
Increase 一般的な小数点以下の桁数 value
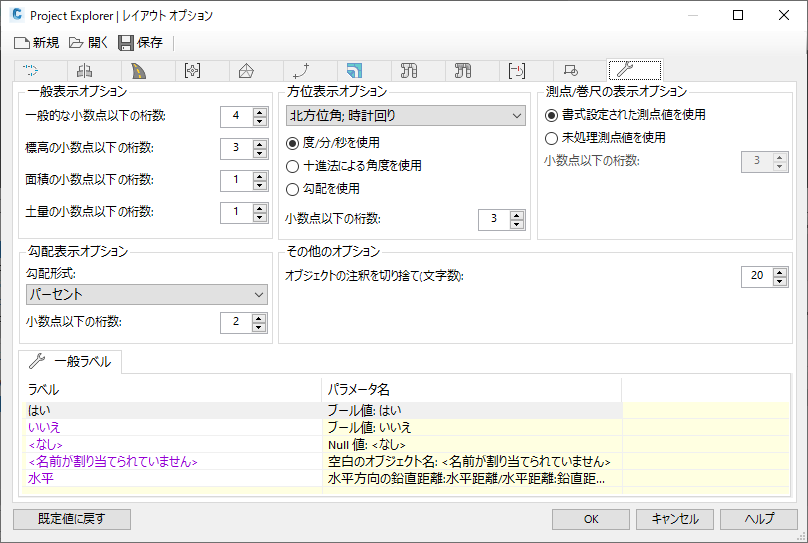(260, 112)
